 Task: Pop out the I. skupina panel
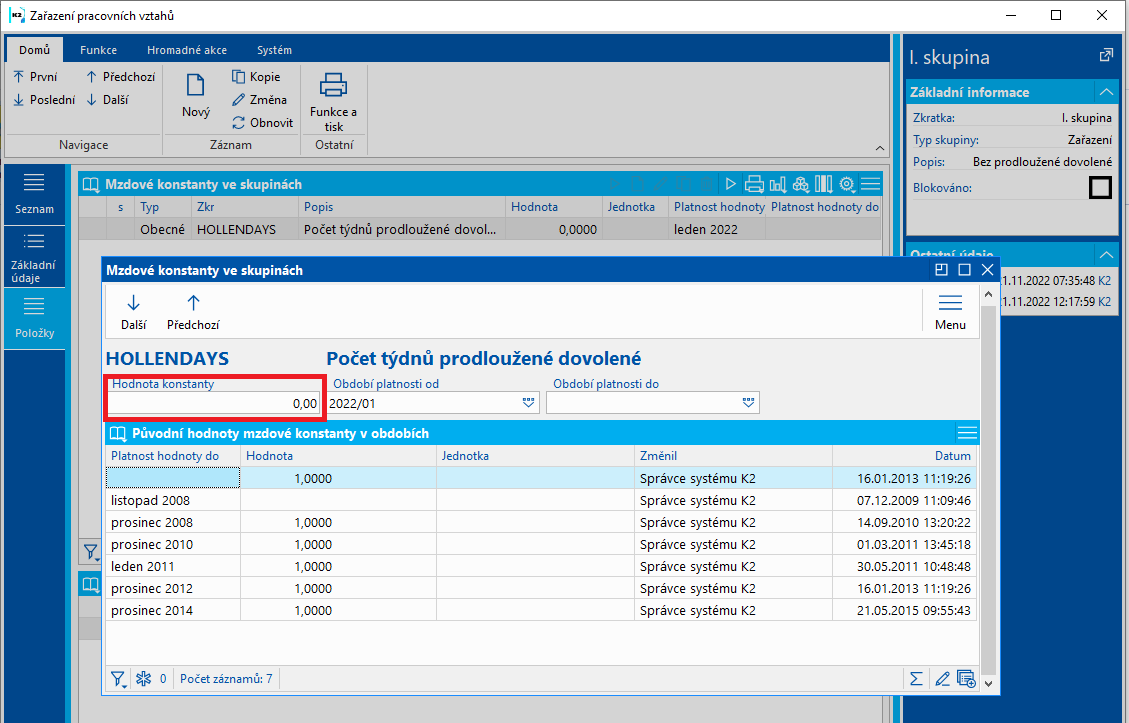(1106, 56)
